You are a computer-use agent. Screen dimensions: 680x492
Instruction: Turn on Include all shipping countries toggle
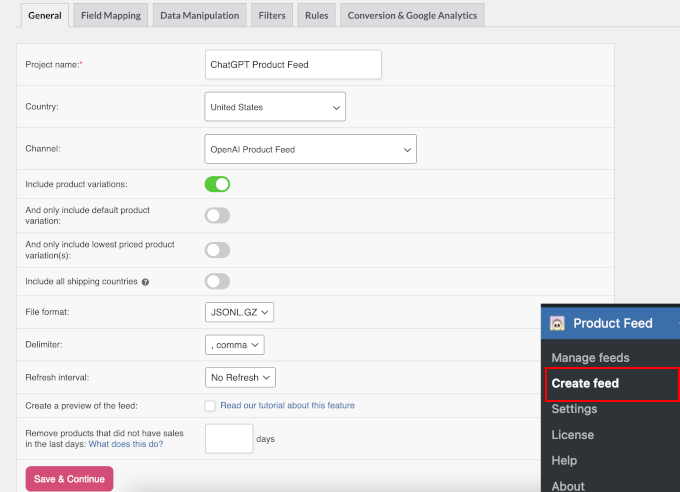(x=217, y=282)
